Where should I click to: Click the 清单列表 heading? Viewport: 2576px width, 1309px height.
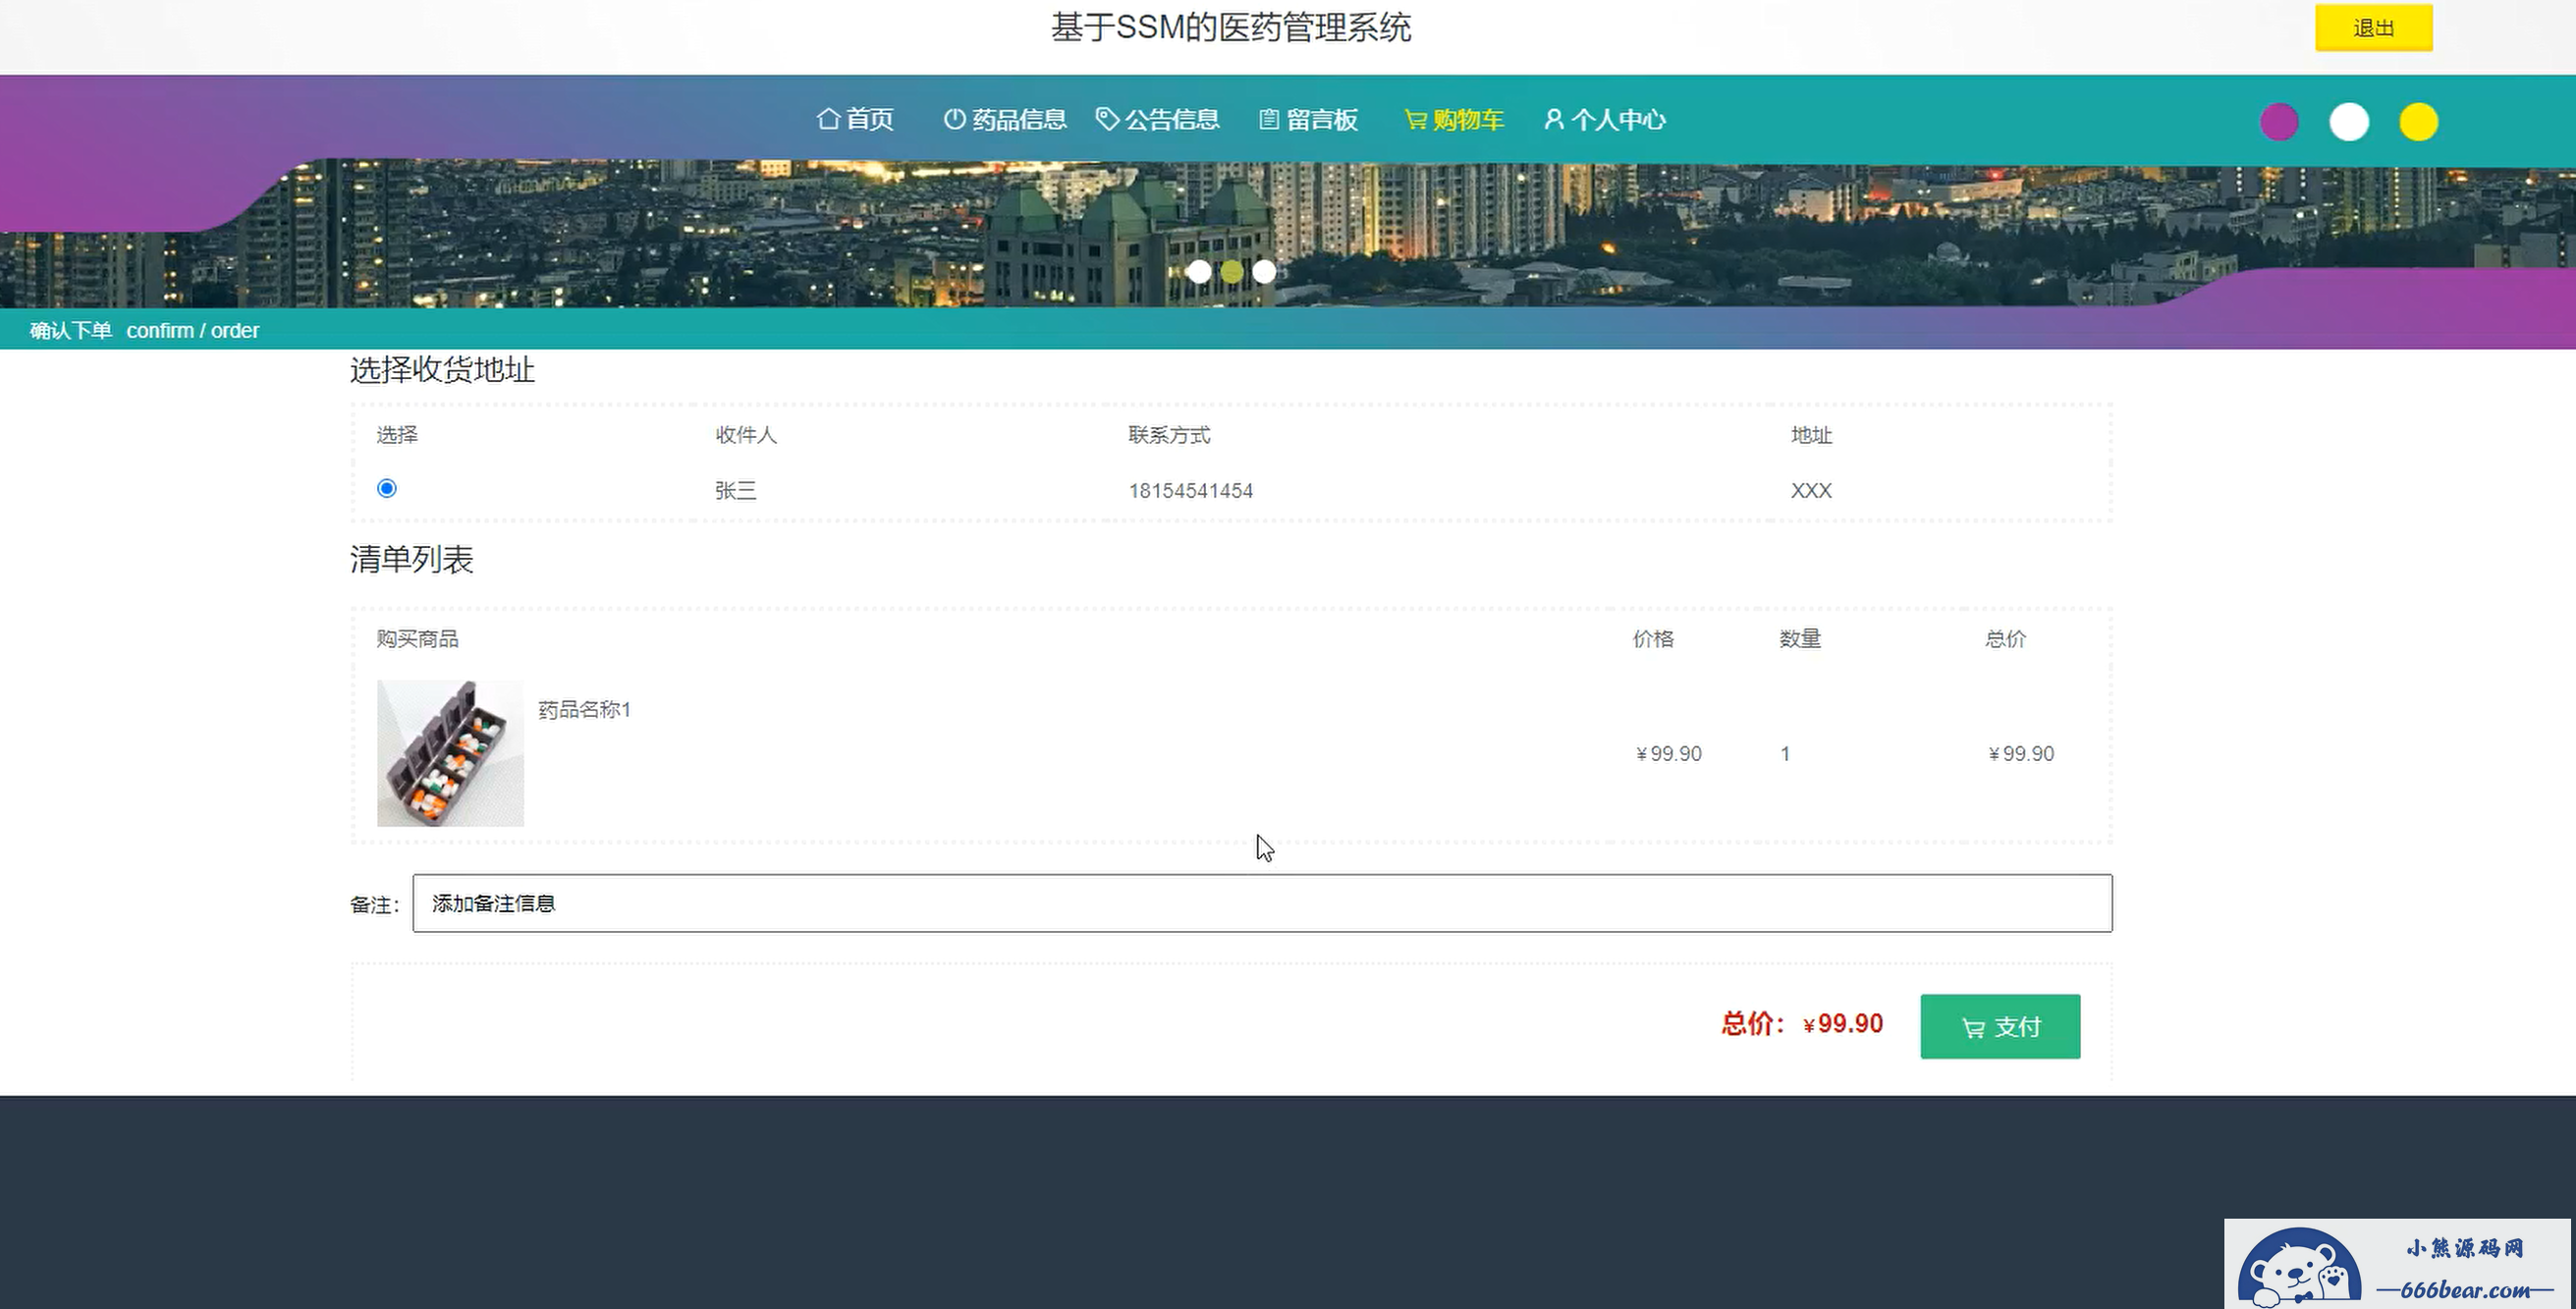(411, 559)
